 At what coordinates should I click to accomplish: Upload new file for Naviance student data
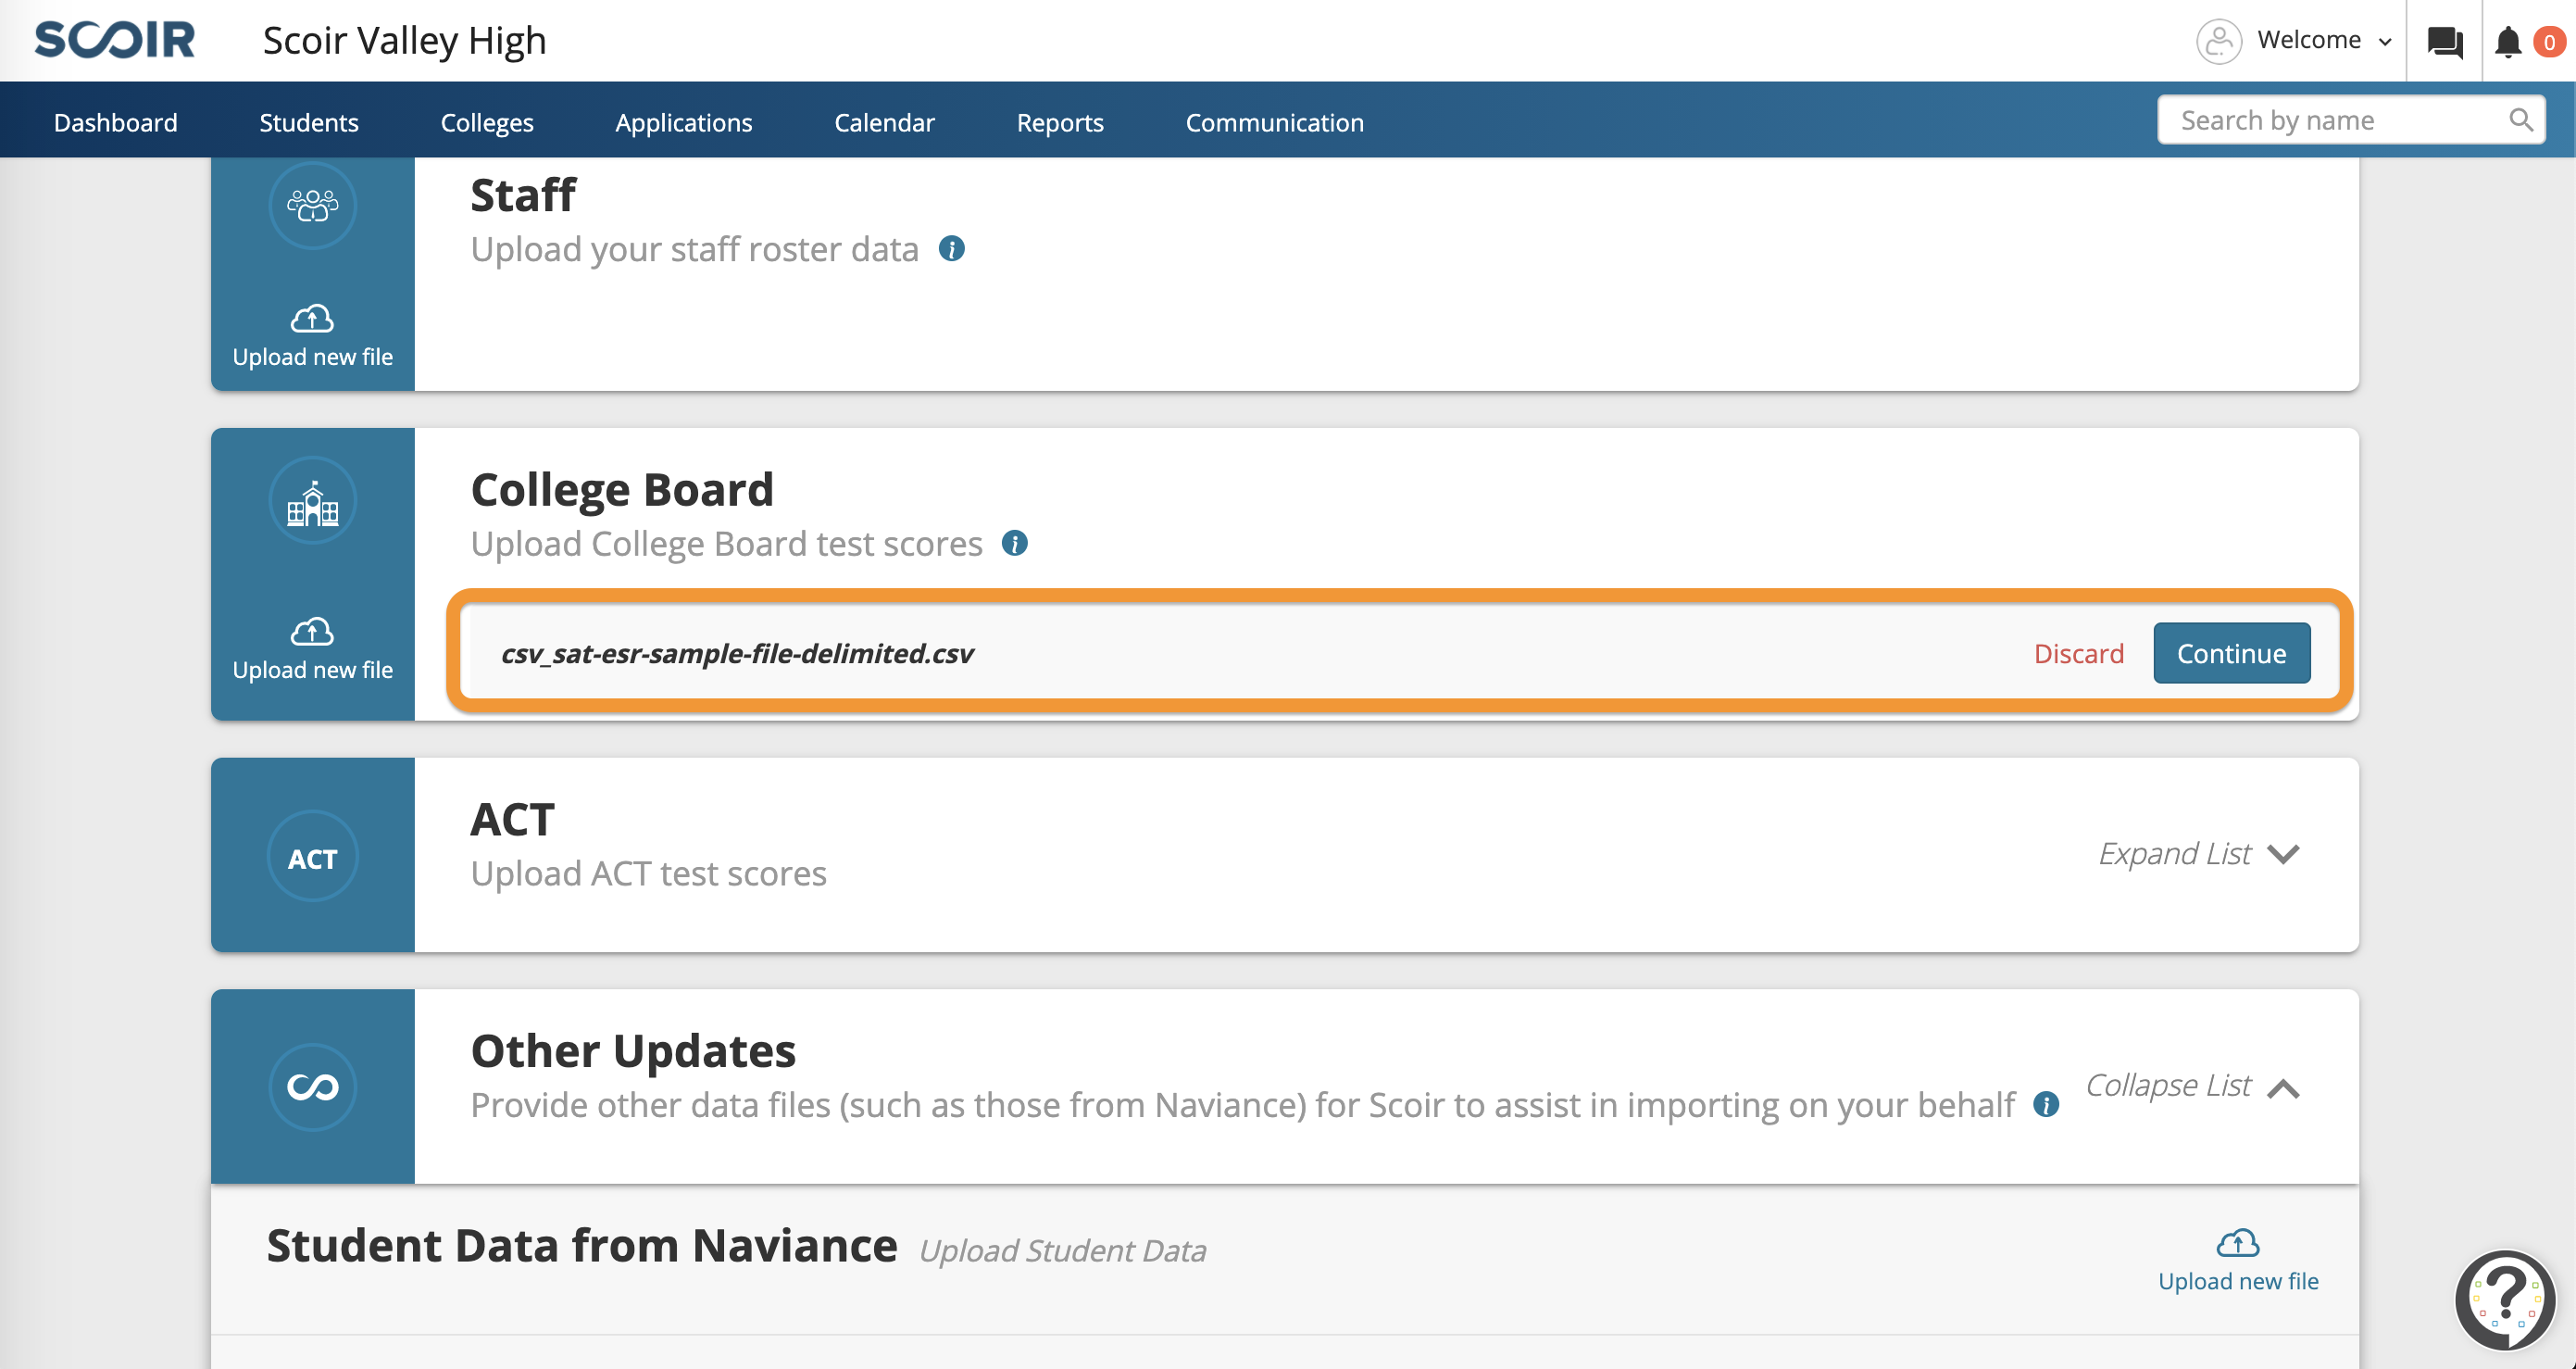pyautogui.click(x=2238, y=1260)
